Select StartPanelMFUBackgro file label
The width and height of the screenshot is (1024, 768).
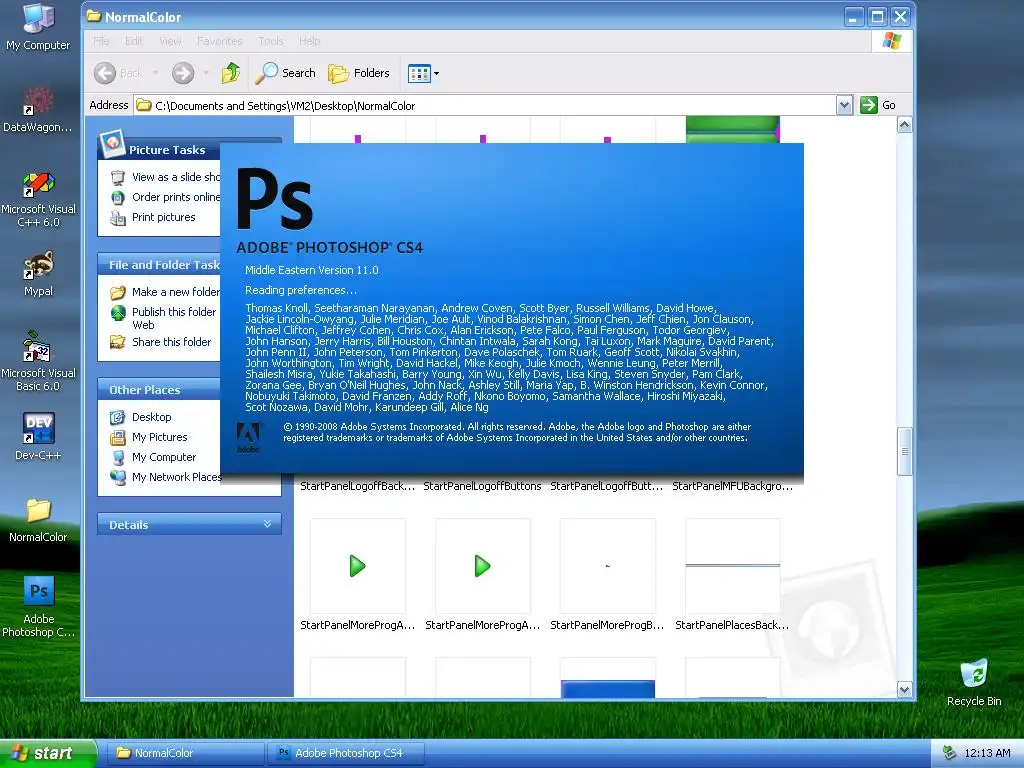733,486
